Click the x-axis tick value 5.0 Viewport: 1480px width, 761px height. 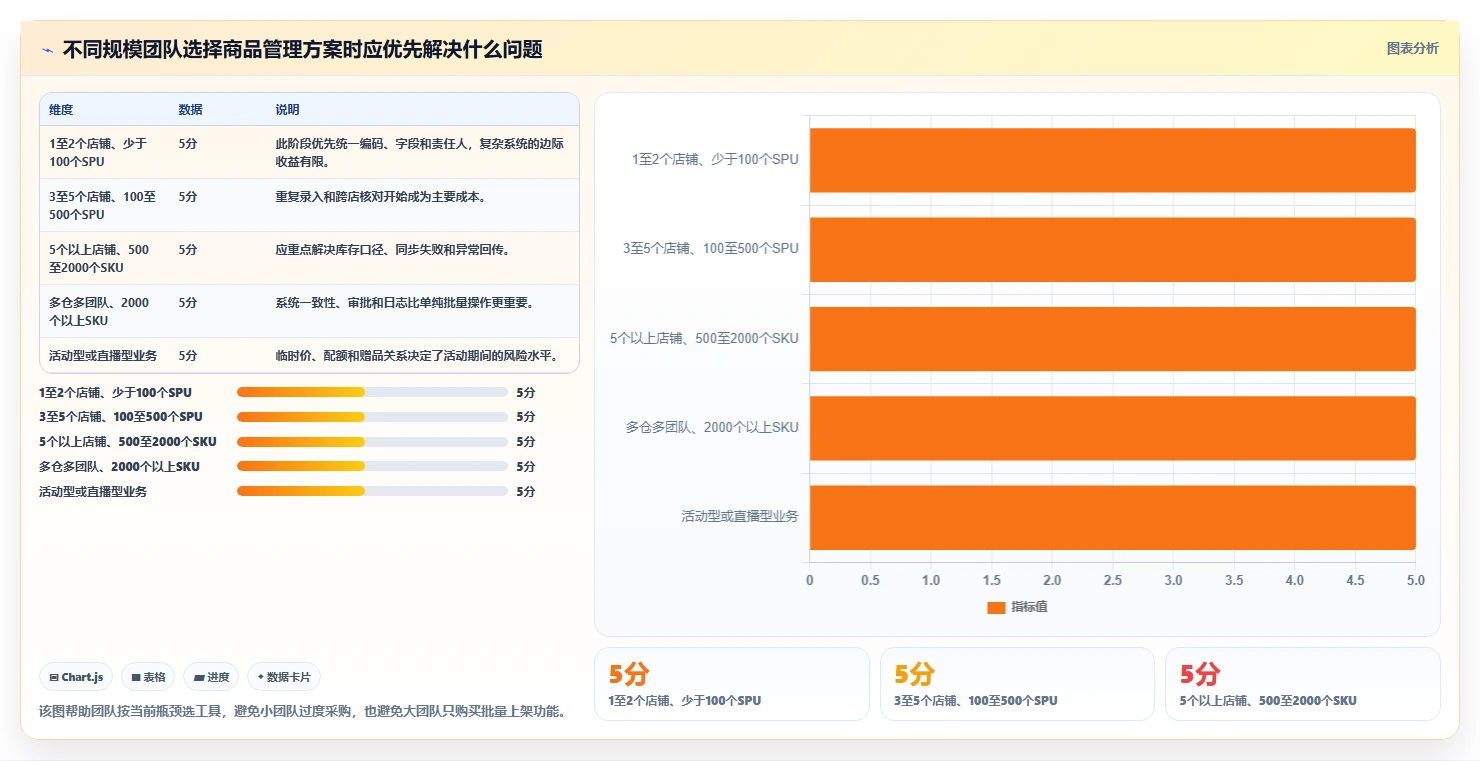(1415, 580)
